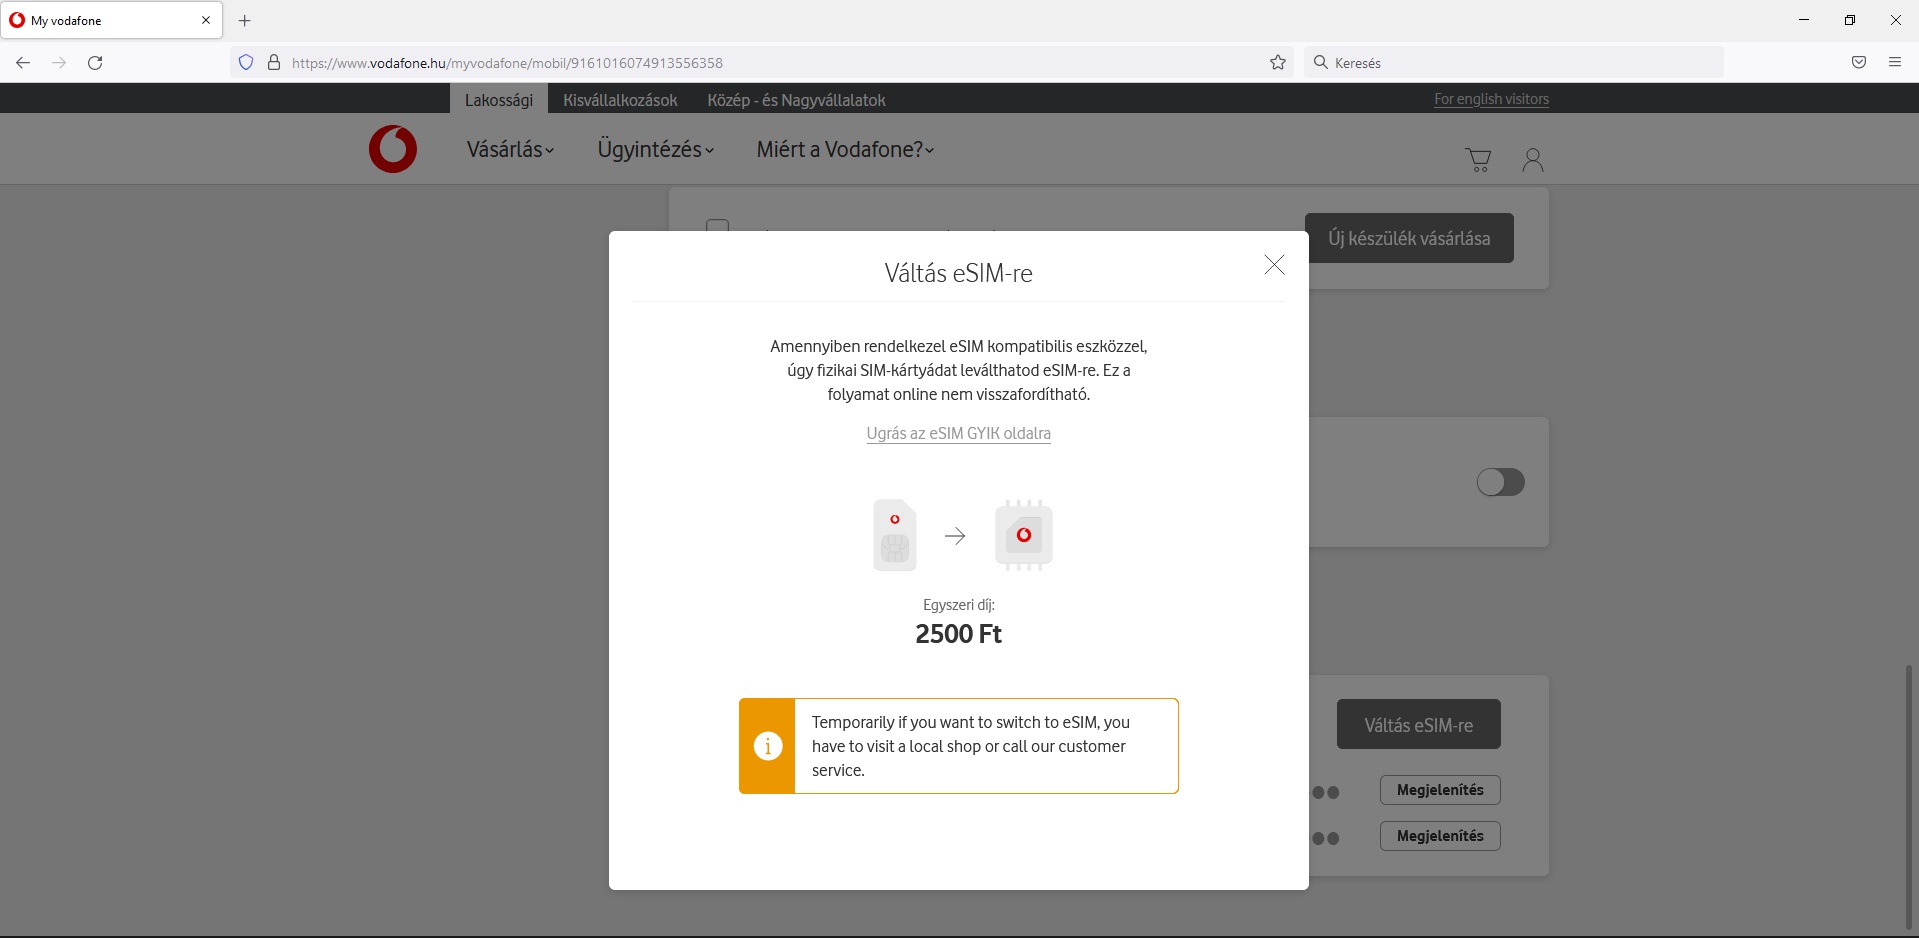1919x938 pixels.
Task: Expand the Ügyintézés menu
Action: click(655, 149)
